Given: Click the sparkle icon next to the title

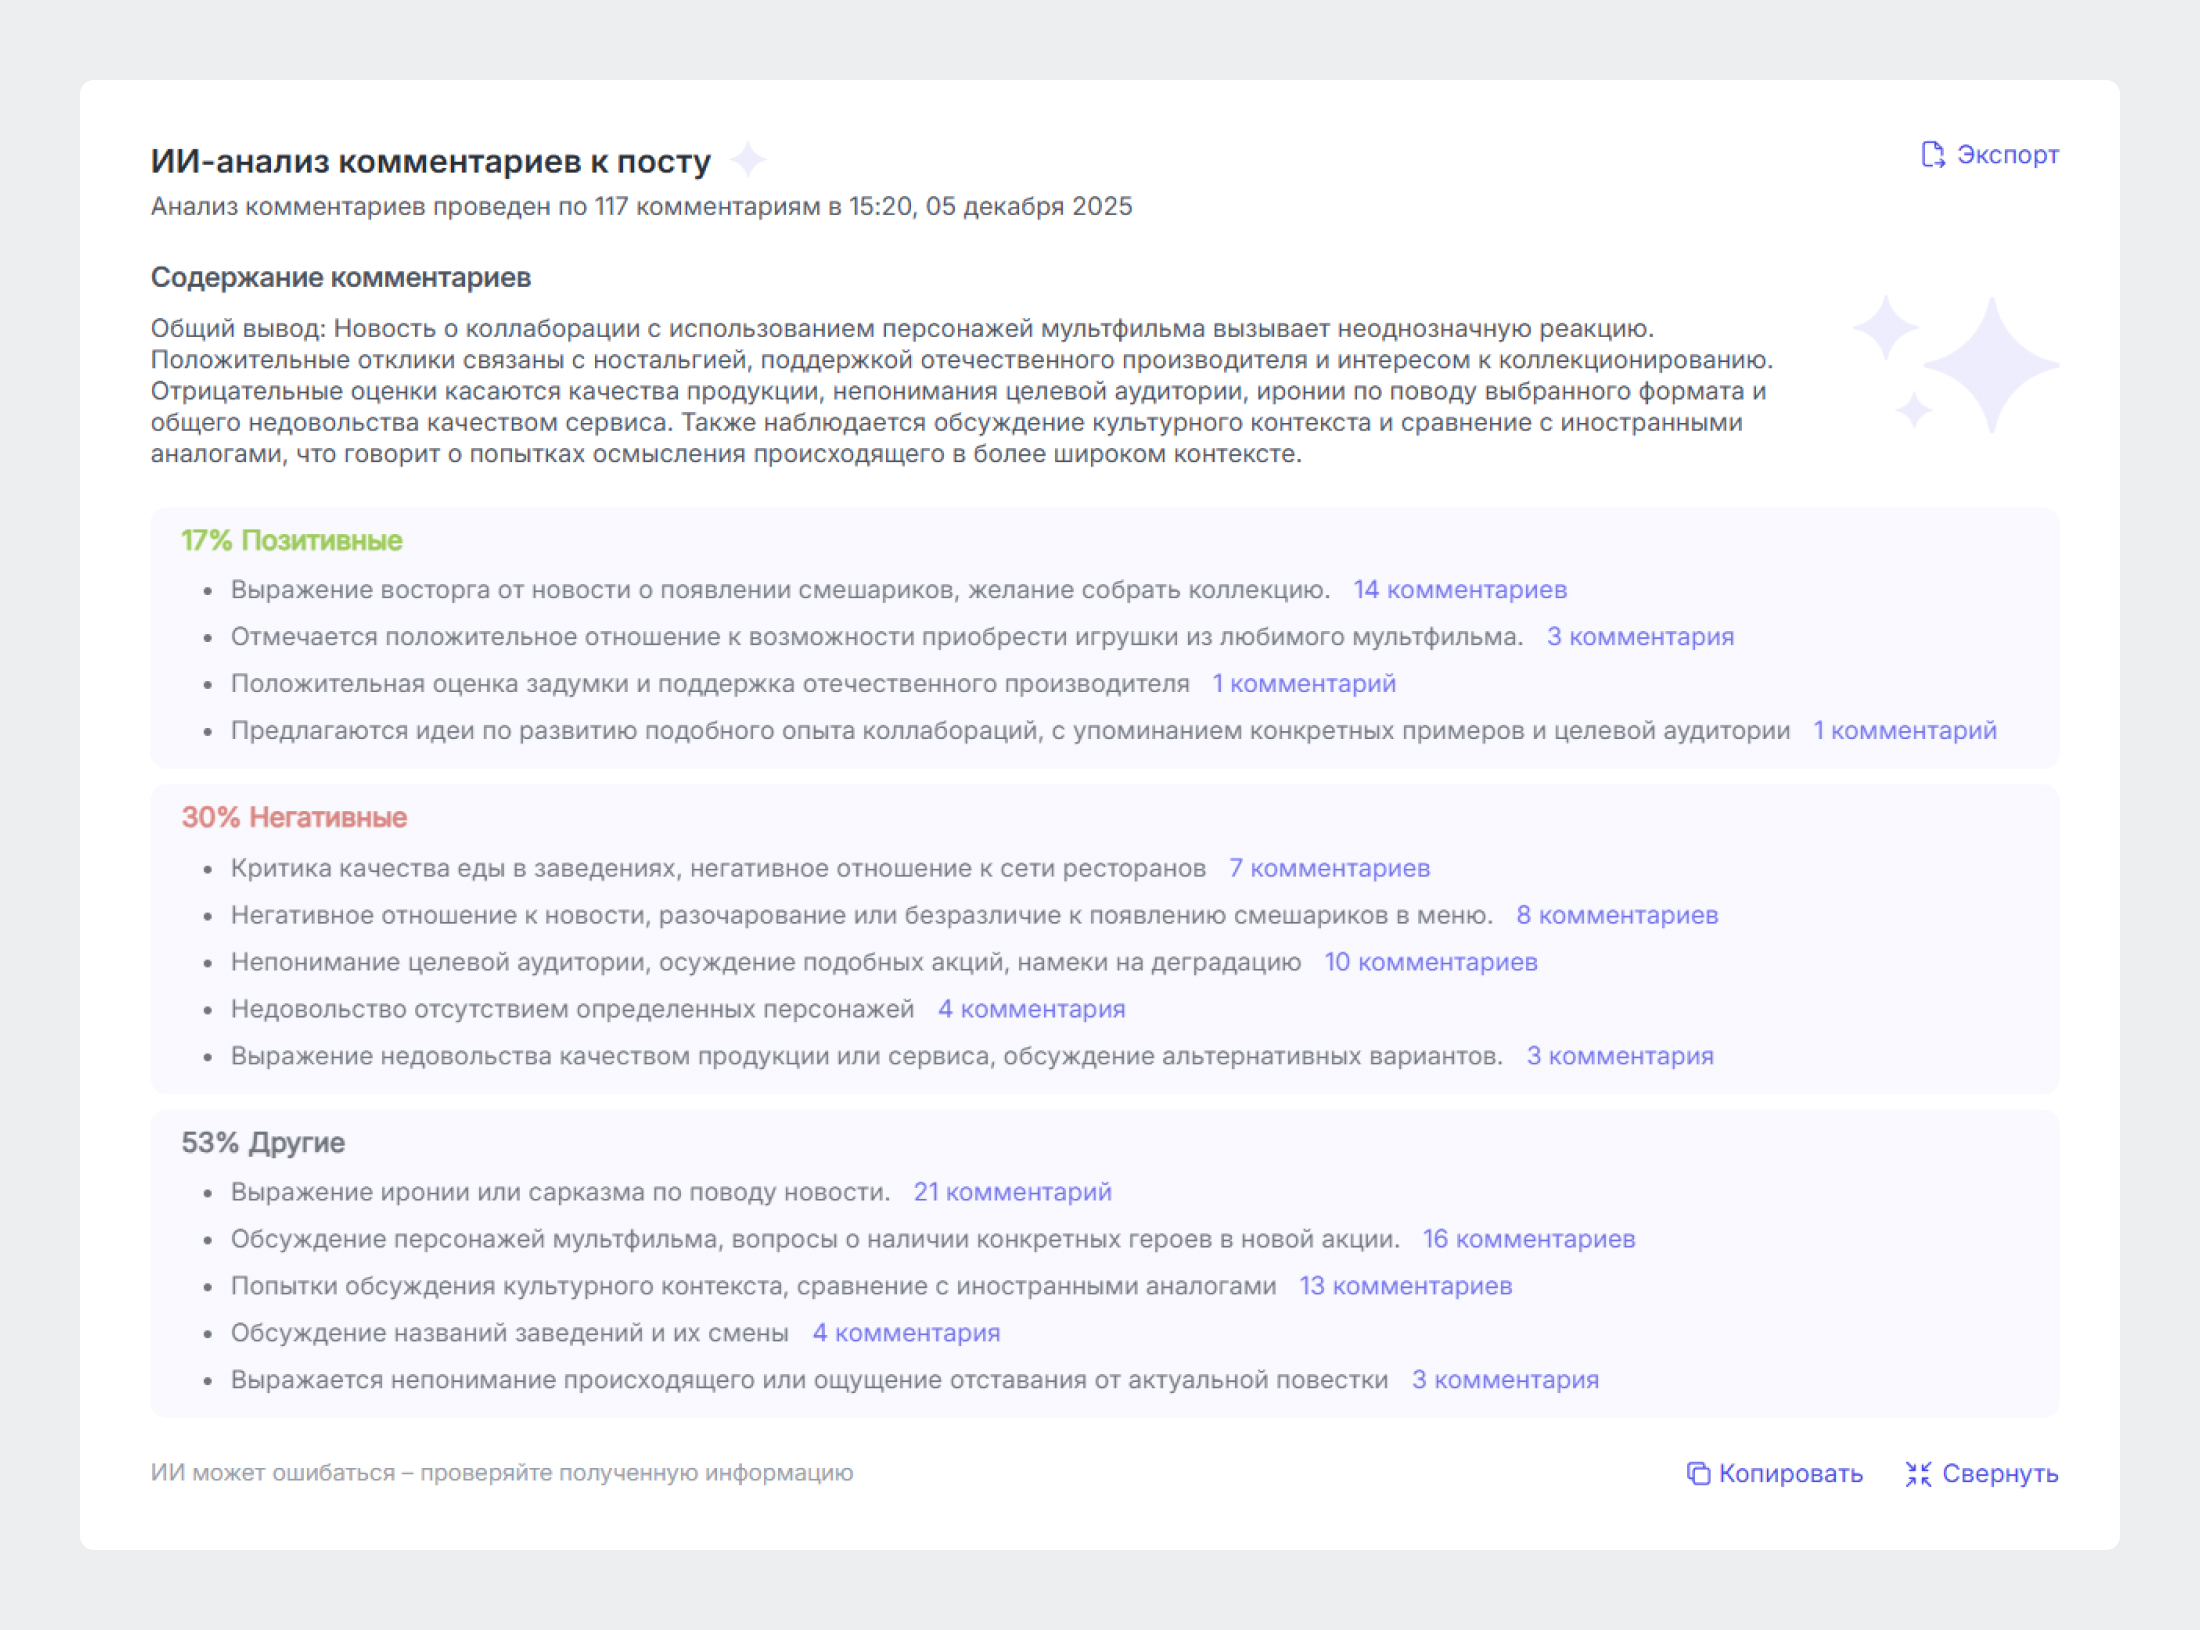Looking at the screenshot, I should [x=746, y=158].
